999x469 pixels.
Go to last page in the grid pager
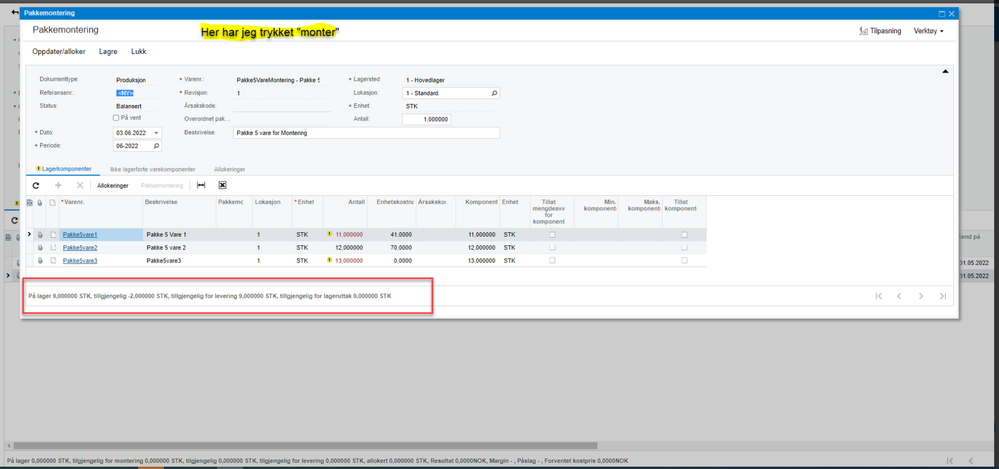[942, 296]
